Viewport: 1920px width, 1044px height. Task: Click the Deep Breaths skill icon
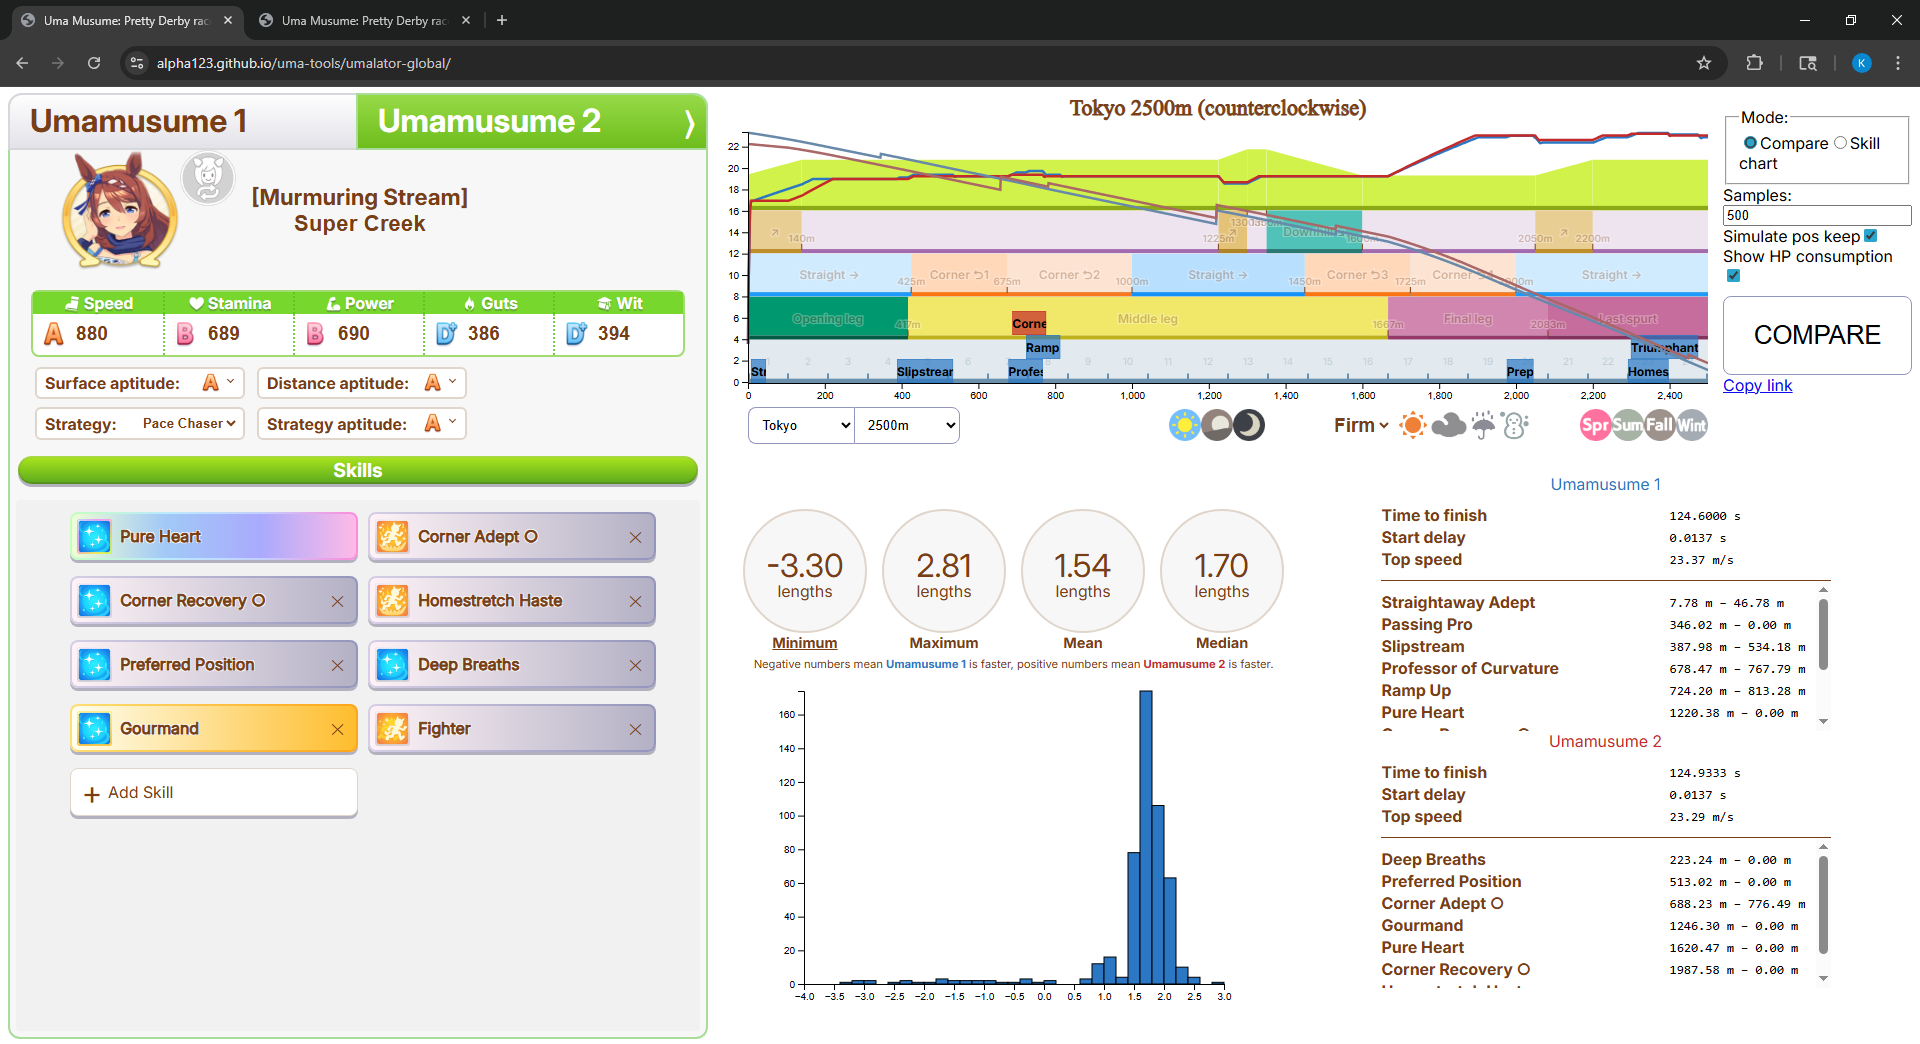[x=392, y=665]
